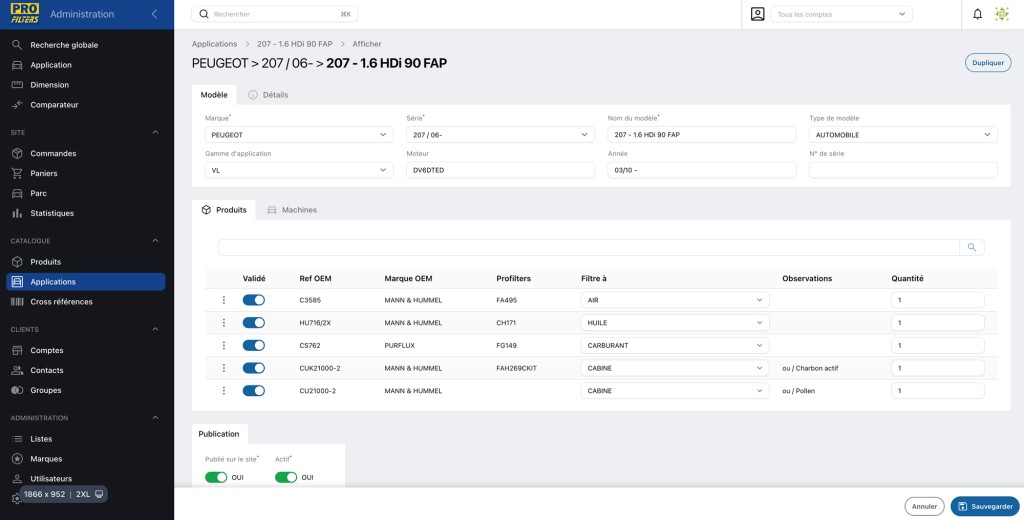Collapse the Administration sidebar chevron
This screenshot has width=1024, height=520.
(154, 14)
